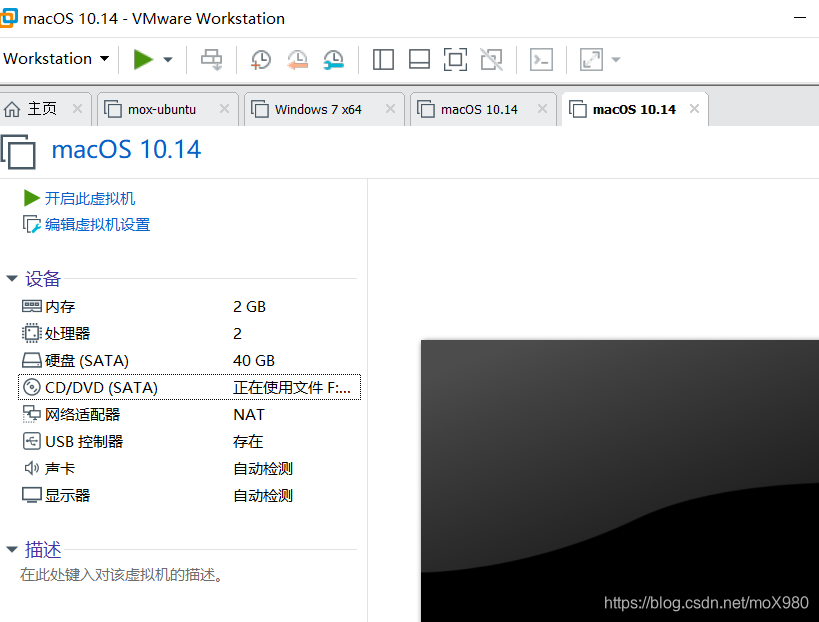The image size is (819, 622).
Task: Click Send Ctrl+Alt+Del toolbar icon
Action: (212, 59)
